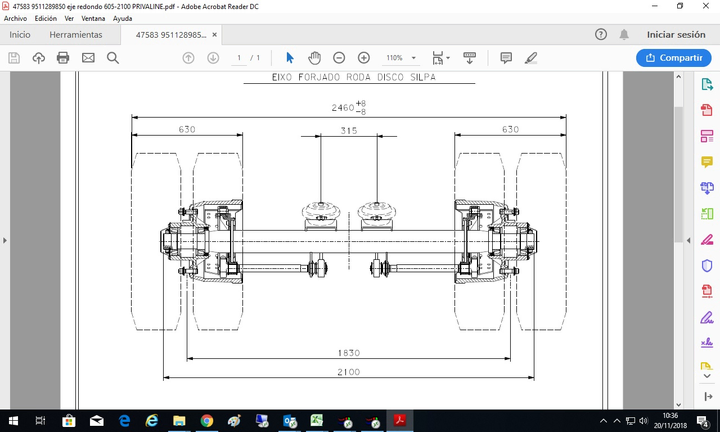Switch to the Herramientas tab
The image size is (720, 432).
[75, 34]
